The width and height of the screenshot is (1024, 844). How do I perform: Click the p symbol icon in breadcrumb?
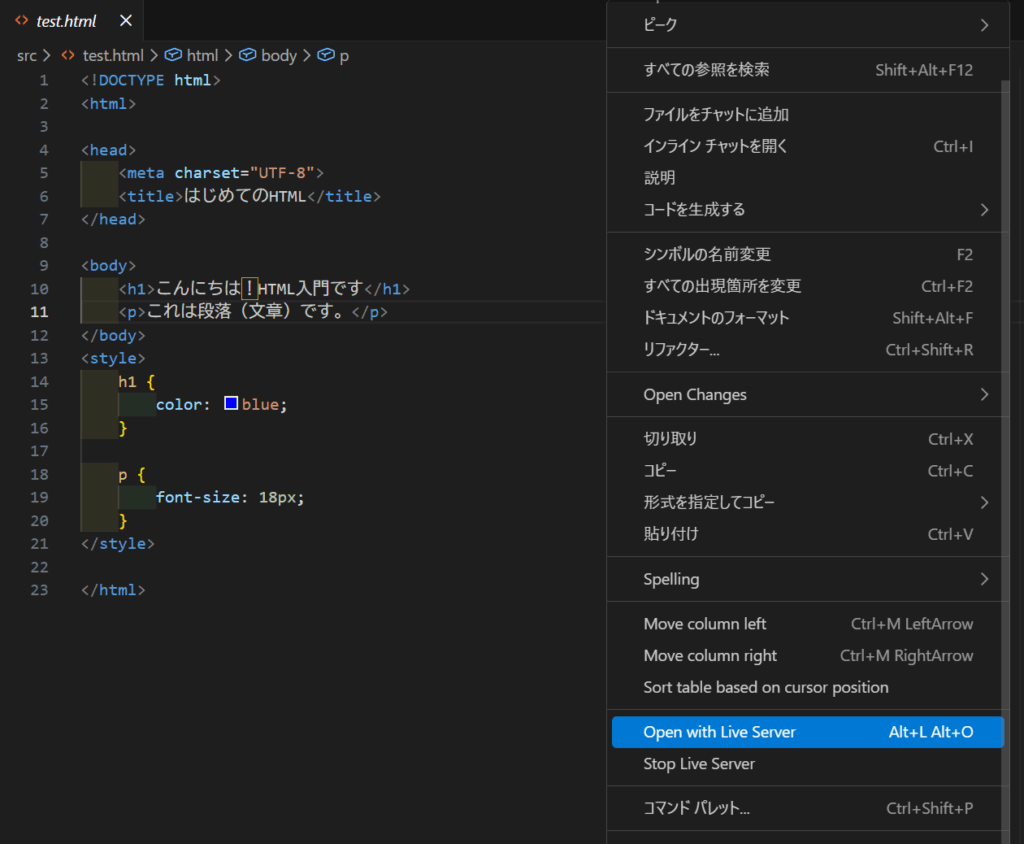pos(325,56)
